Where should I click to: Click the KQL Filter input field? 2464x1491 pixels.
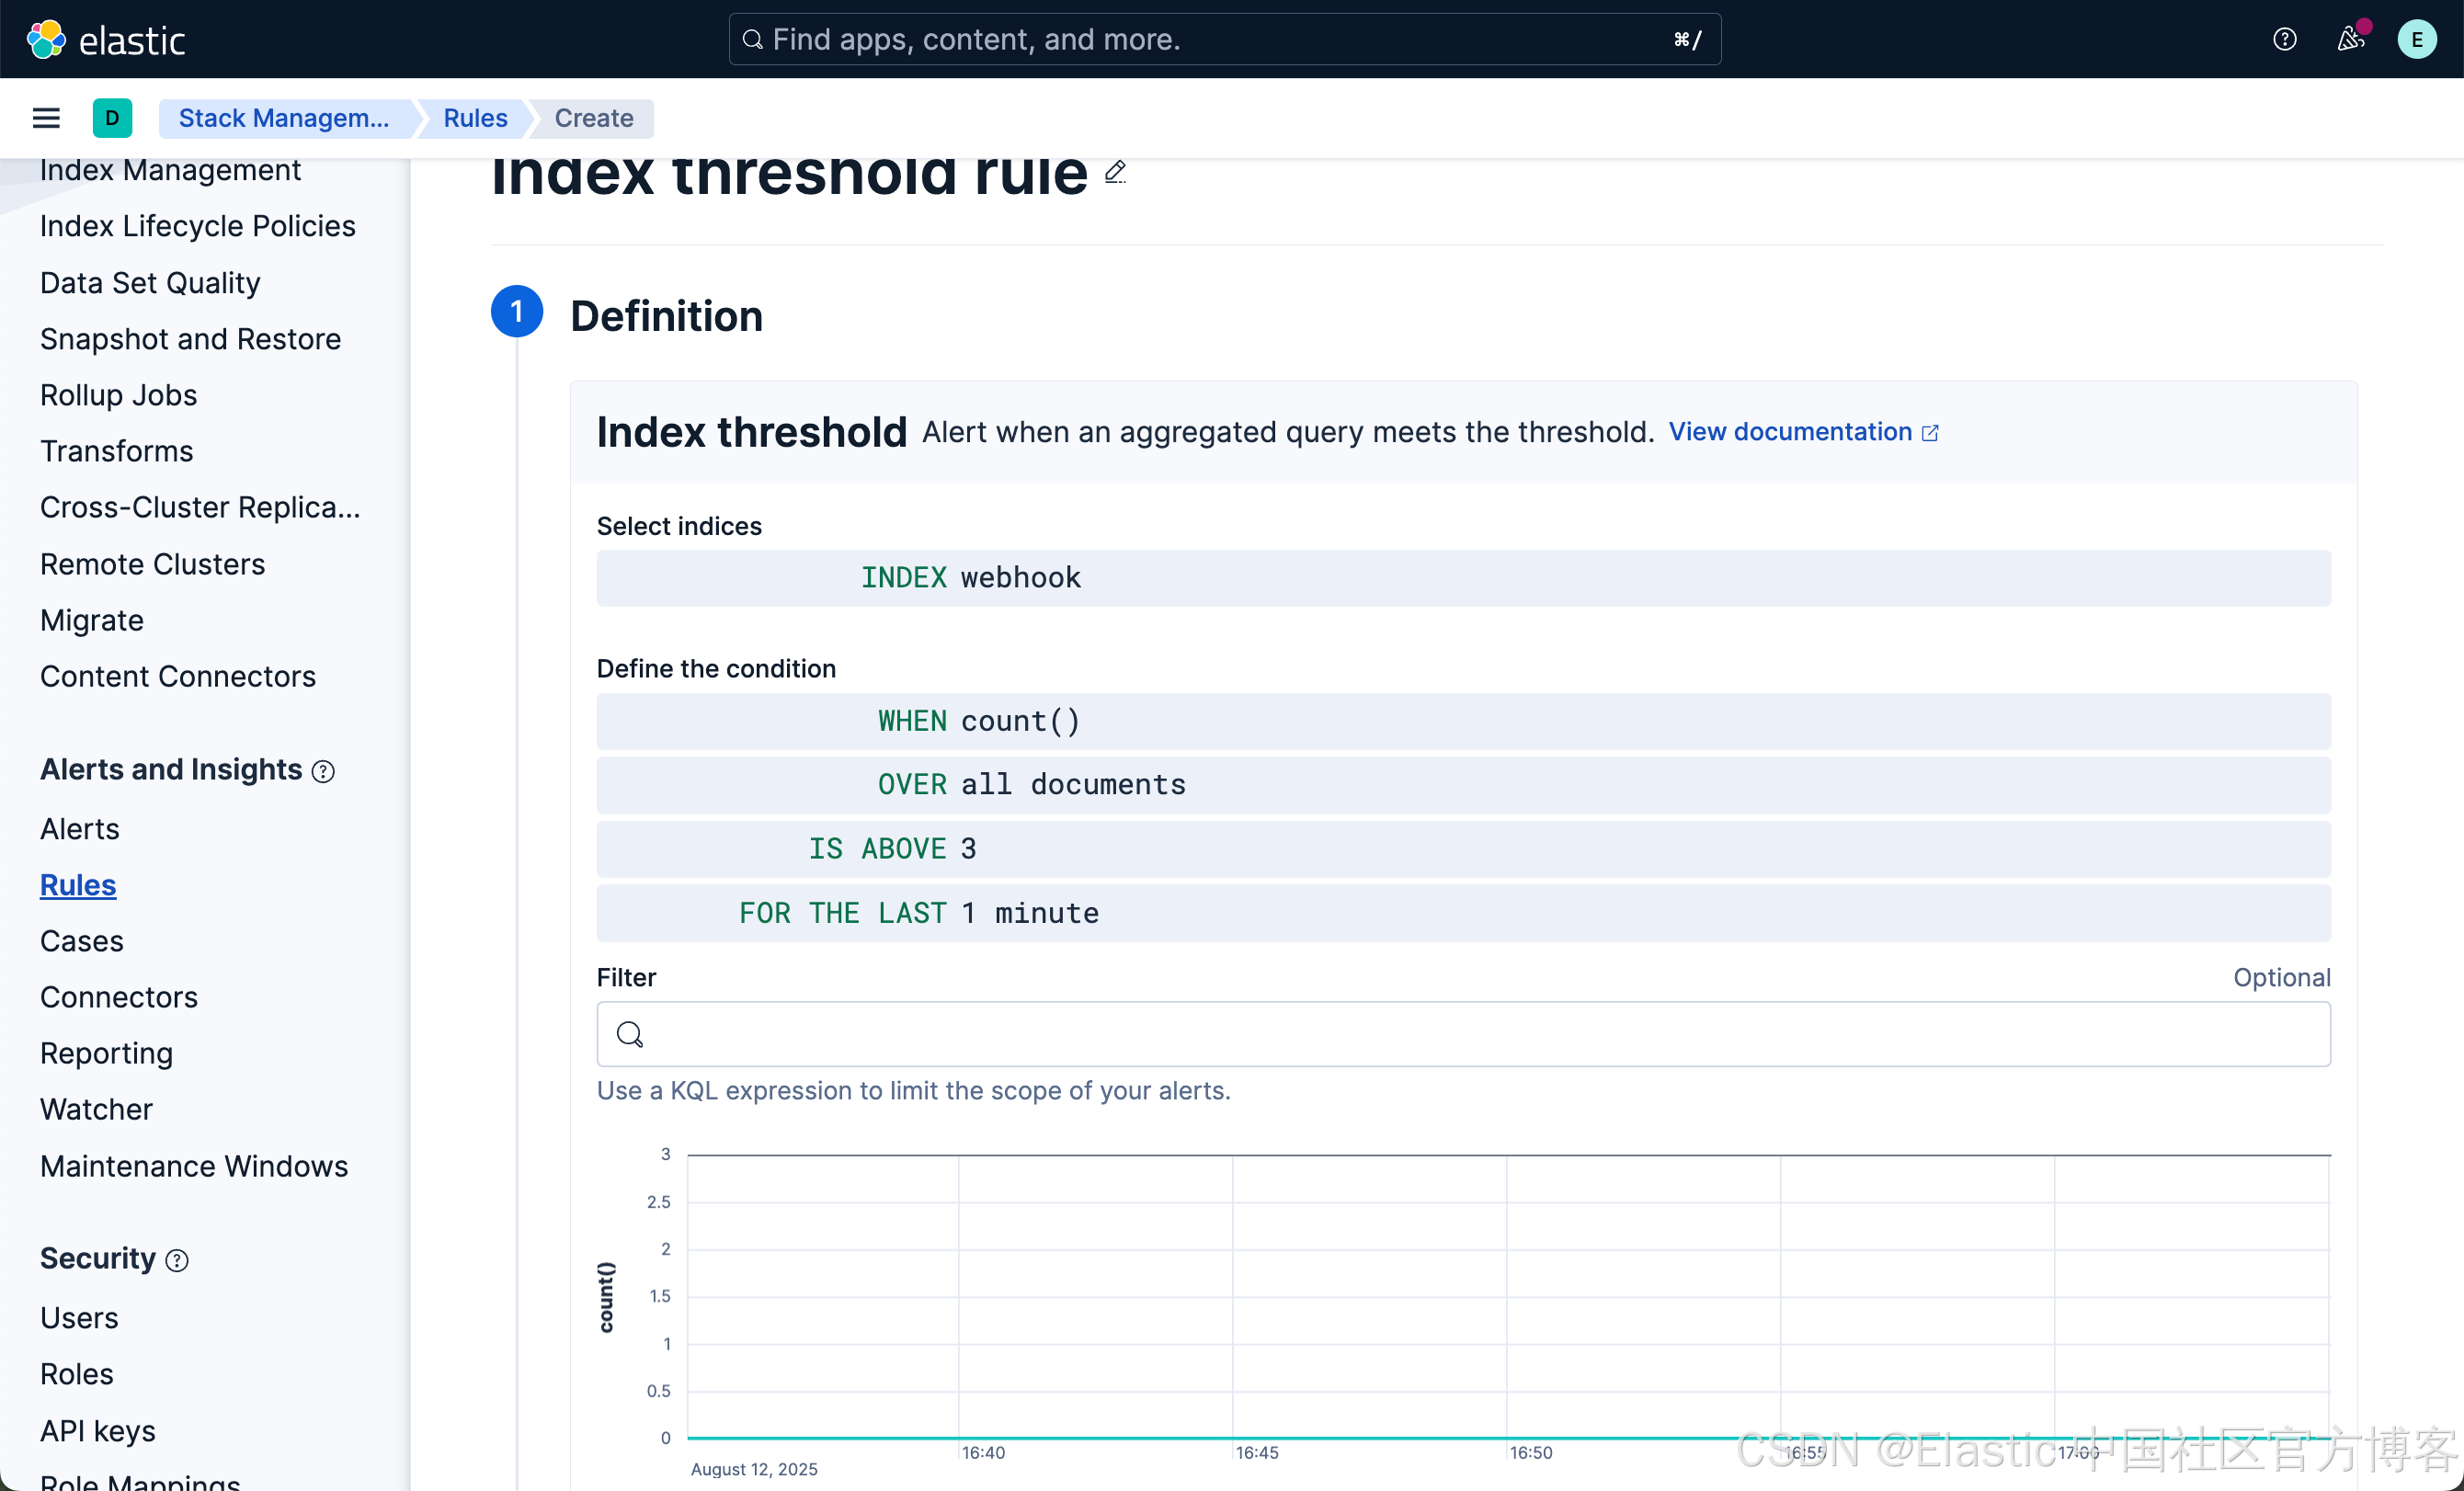1463,1034
